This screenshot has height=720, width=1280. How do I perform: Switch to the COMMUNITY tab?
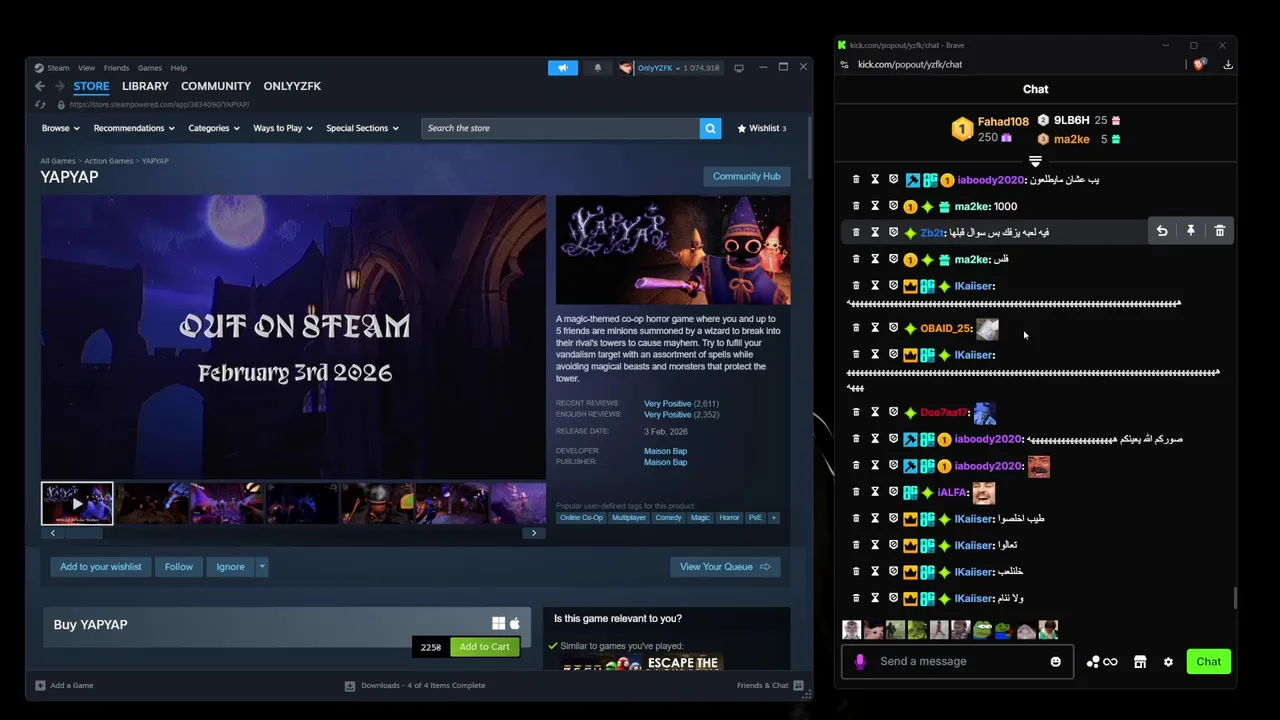click(216, 86)
